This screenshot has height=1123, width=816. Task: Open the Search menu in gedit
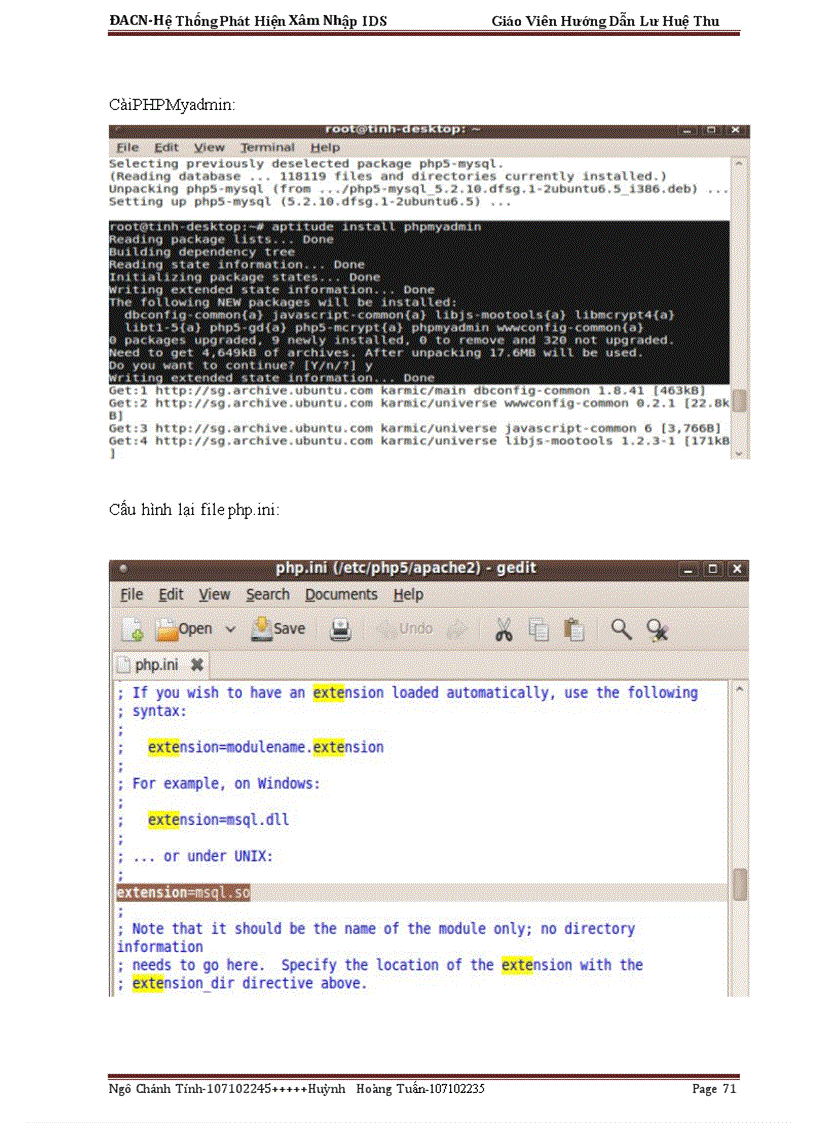point(267,594)
